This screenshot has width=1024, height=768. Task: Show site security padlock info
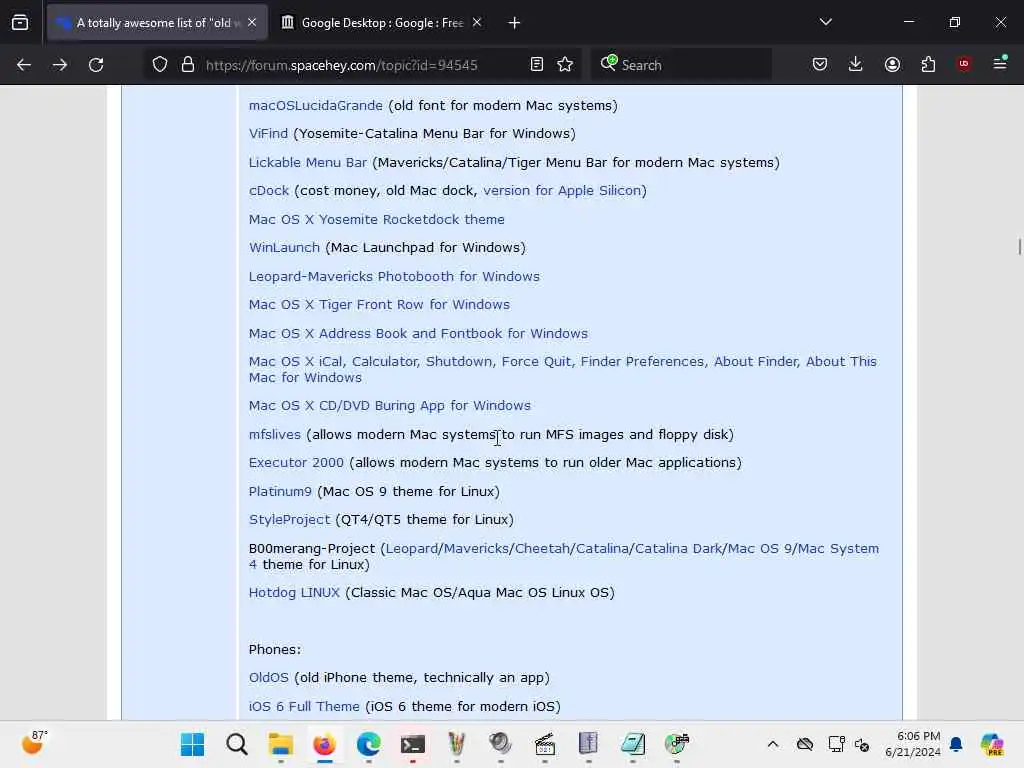point(188,65)
